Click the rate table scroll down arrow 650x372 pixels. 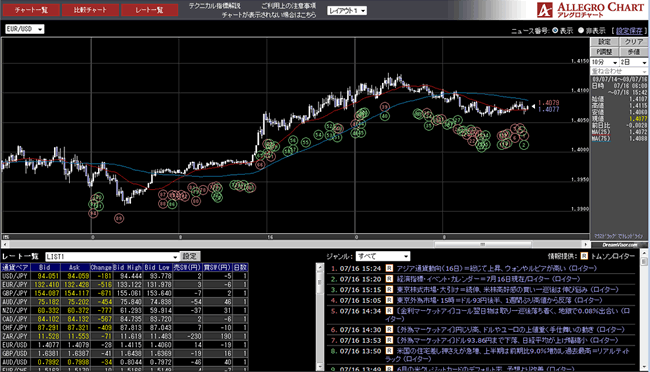[320, 367]
